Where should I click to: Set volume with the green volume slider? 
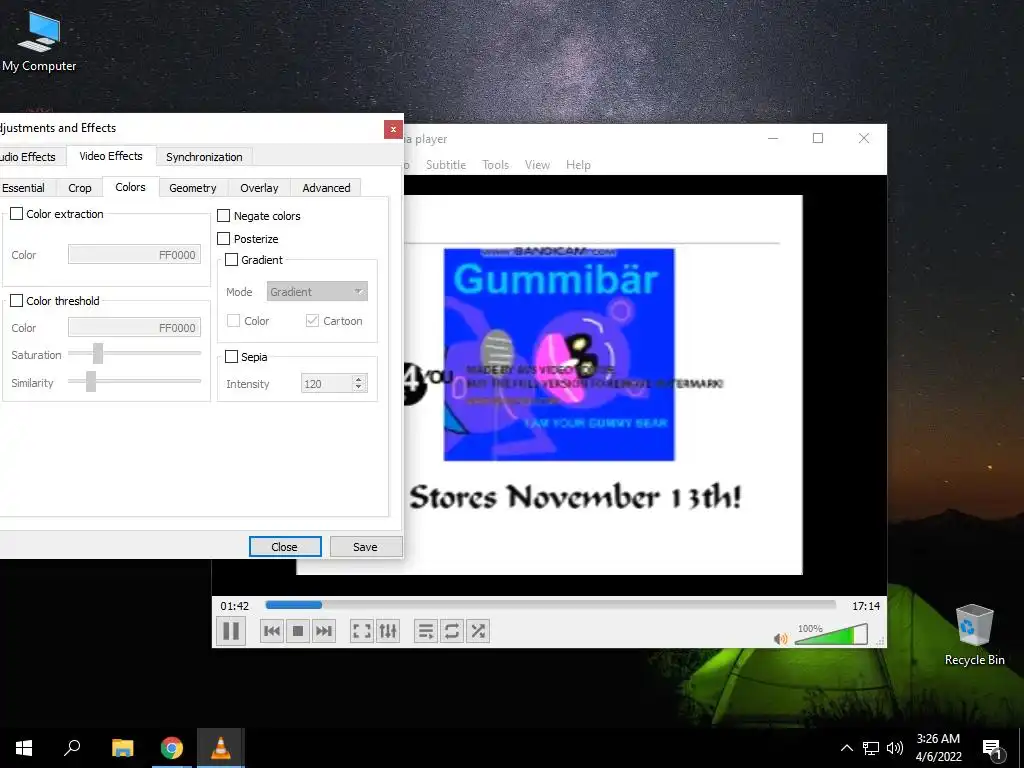[831, 634]
